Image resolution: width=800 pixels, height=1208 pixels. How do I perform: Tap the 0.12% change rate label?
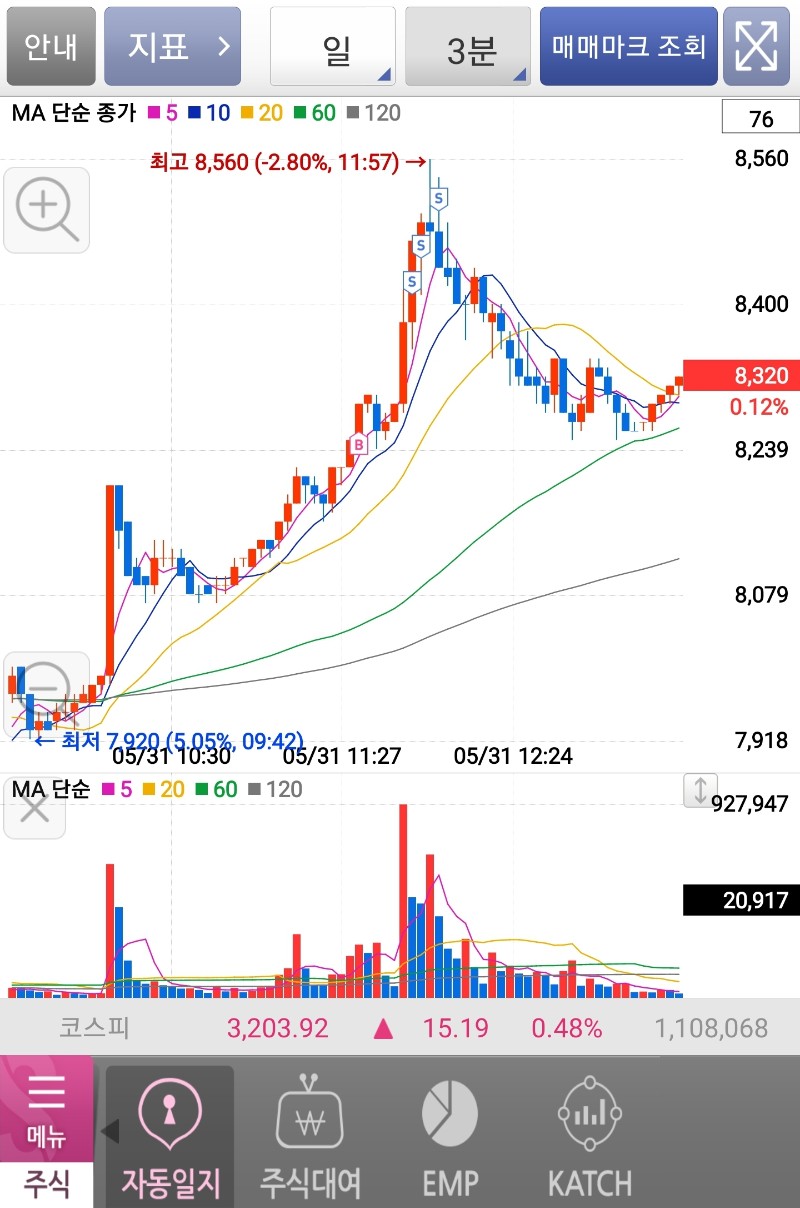[x=758, y=407]
